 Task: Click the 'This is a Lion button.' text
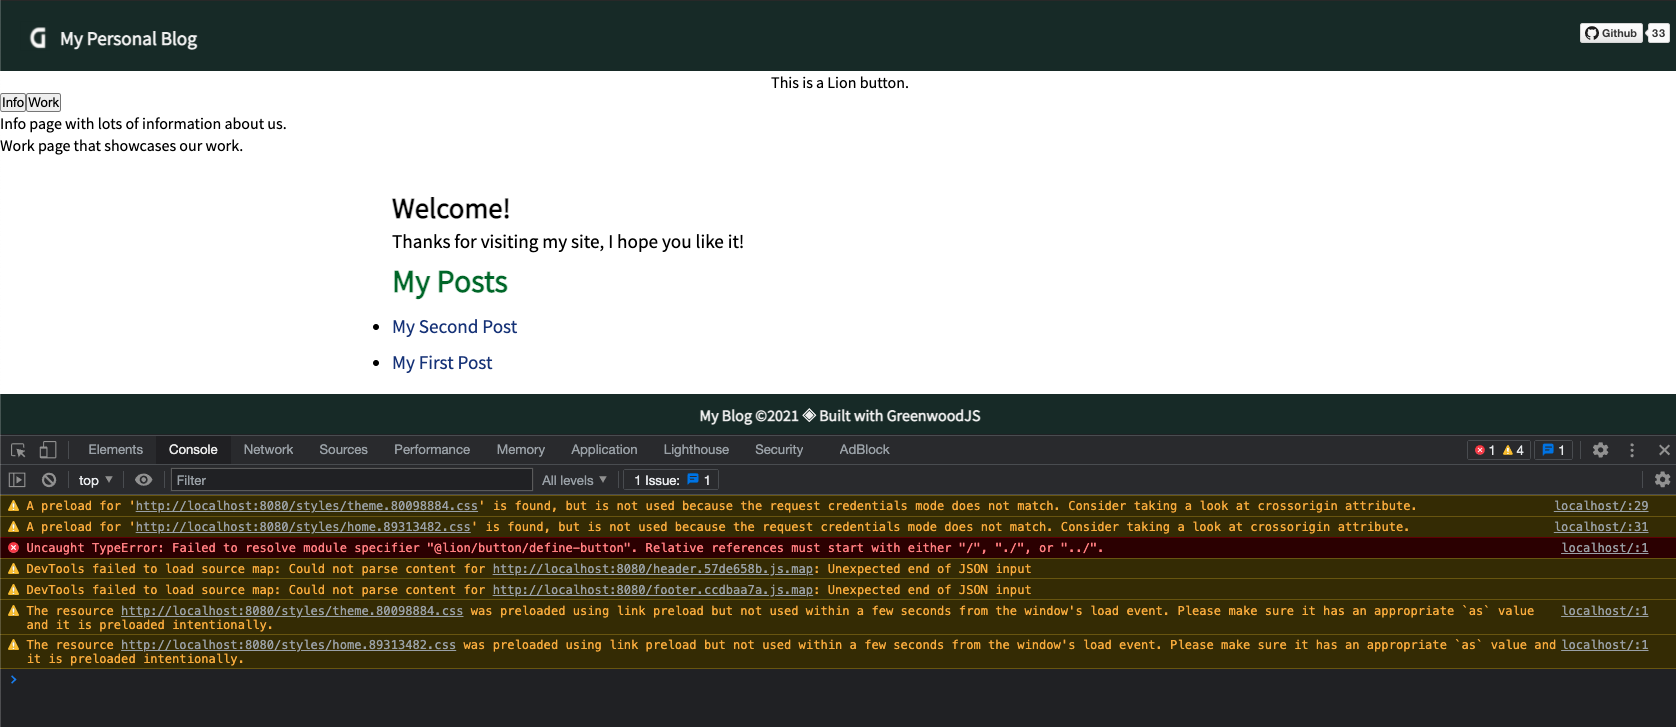click(x=840, y=83)
